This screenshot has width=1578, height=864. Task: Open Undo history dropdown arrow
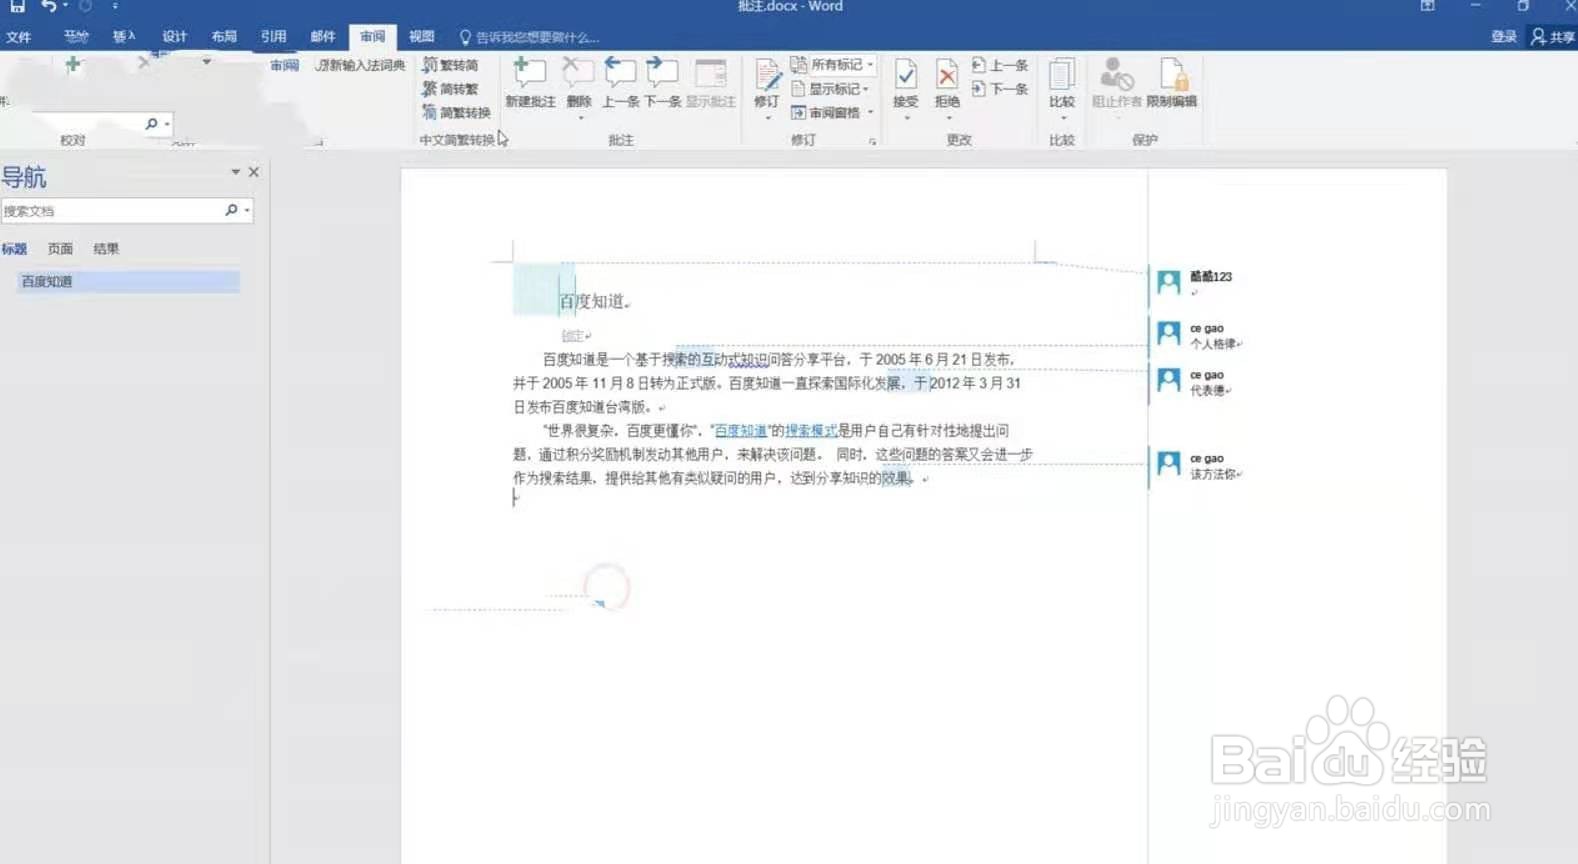point(65,7)
